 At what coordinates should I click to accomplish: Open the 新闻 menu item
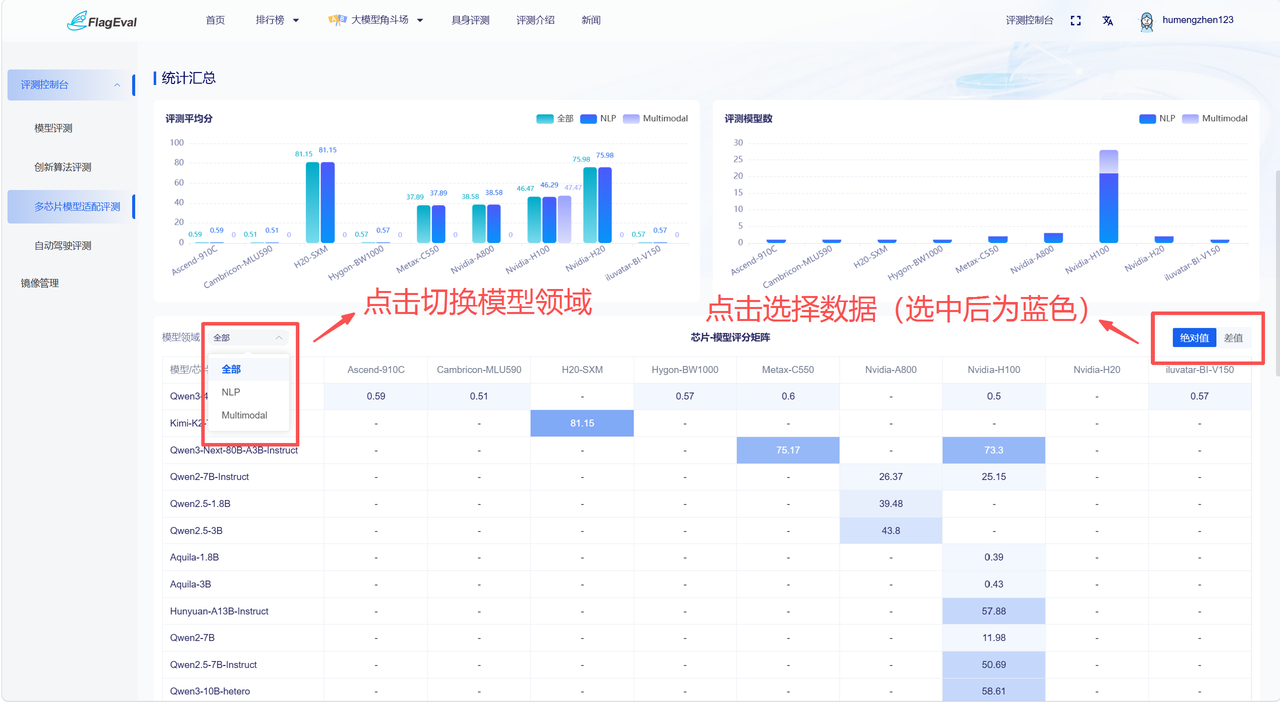(x=591, y=20)
